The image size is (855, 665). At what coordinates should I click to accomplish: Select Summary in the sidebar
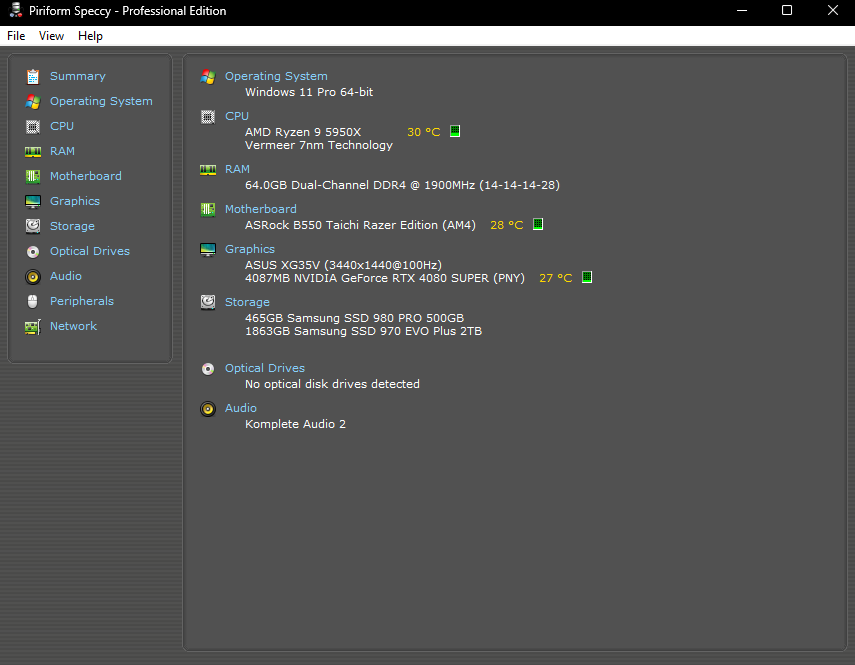78,76
